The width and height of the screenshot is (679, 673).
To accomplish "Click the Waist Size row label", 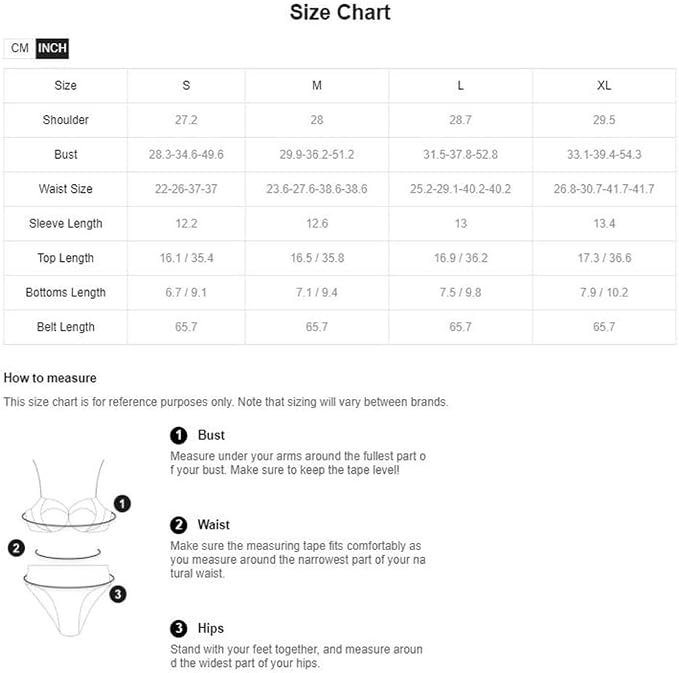I will tap(65, 189).
